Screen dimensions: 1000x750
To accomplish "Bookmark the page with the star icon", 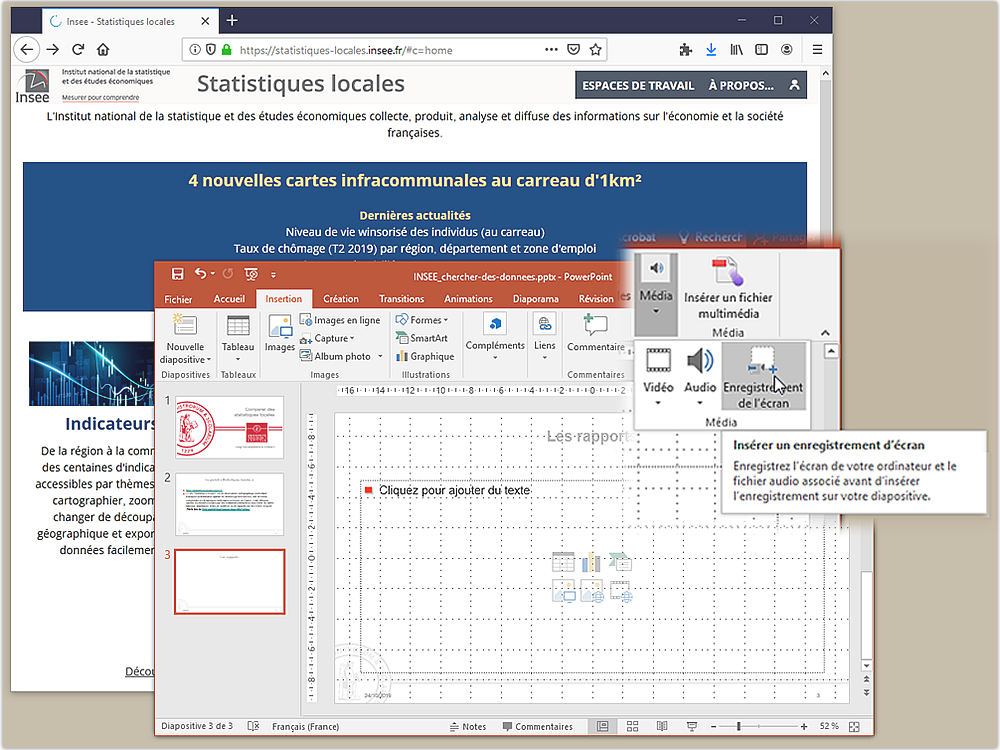I will coord(596,50).
